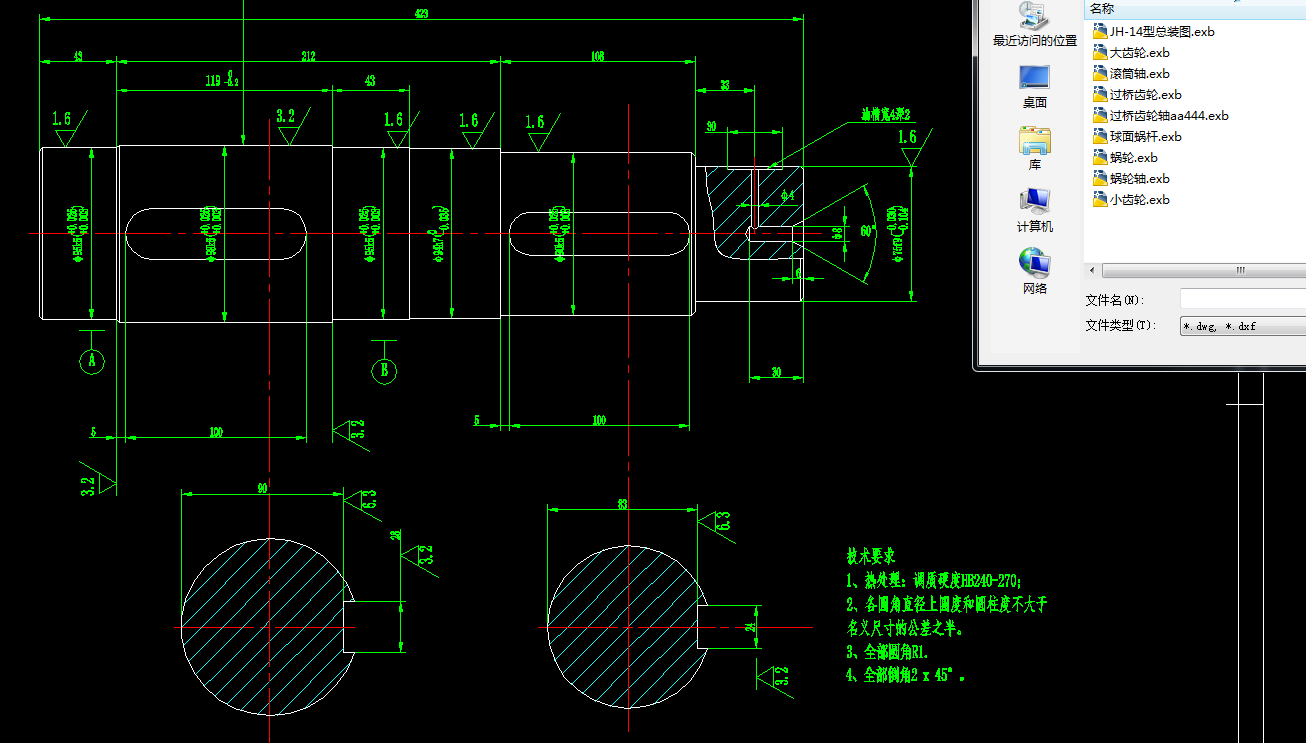Click the 文件名(N) file name field
1306x743 pixels.
coord(1243,299)
